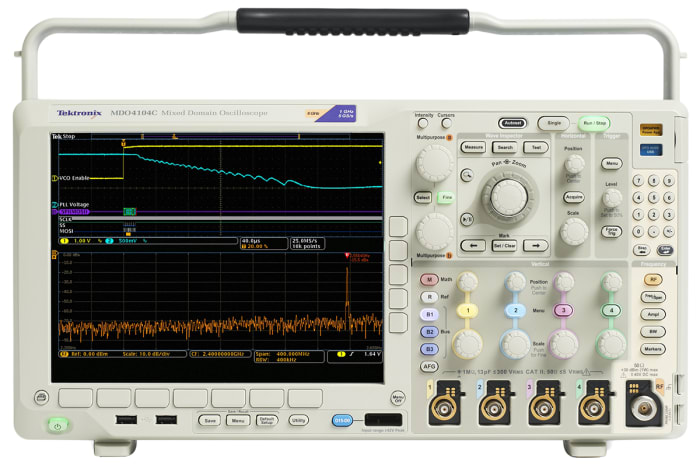Tap keypad digit 6
The image size is (700, 465).
pos(668,197)
